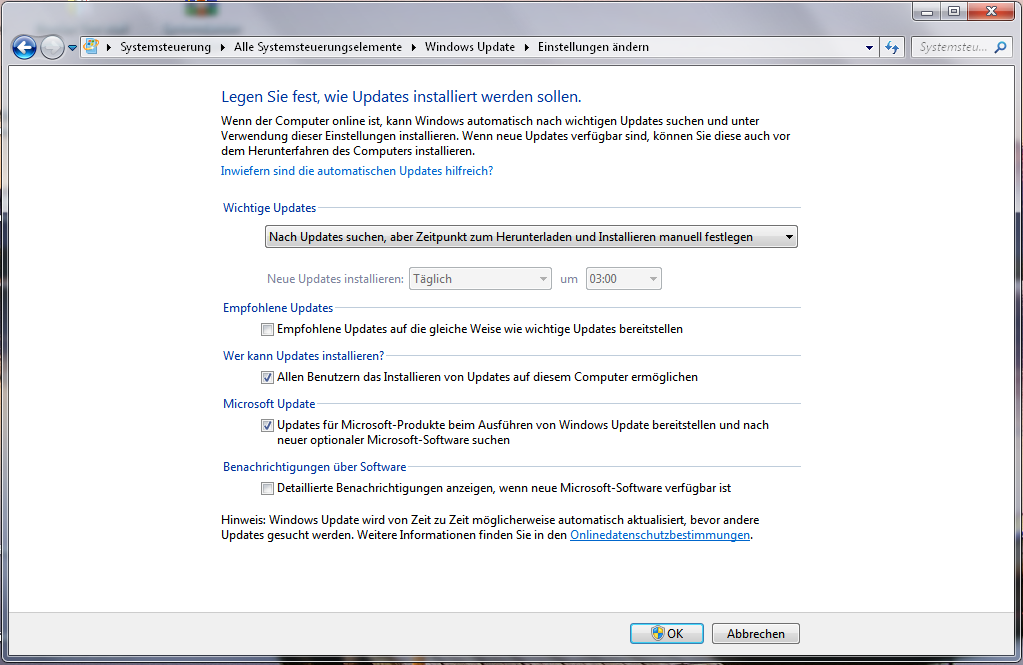Click the Empfohlene Updates section label
1023x665 pixels.
(x=278, y=307)
